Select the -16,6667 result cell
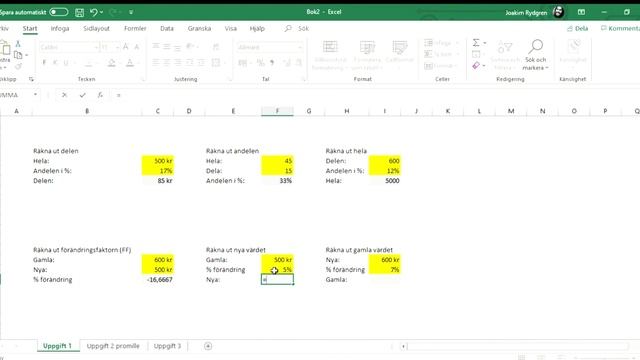 [x=158, y=280]
